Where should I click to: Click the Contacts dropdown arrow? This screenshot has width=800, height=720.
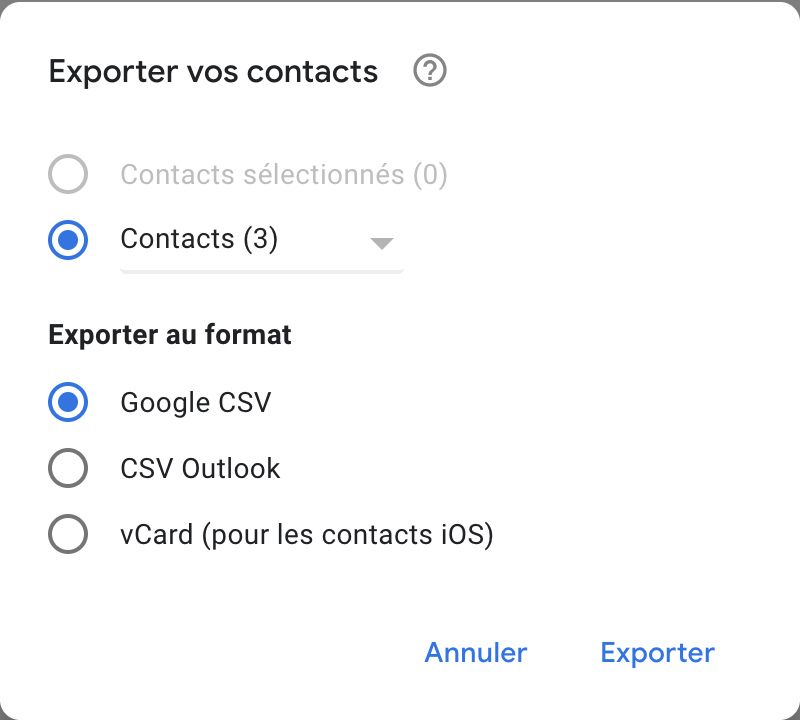tap(381, 243)
